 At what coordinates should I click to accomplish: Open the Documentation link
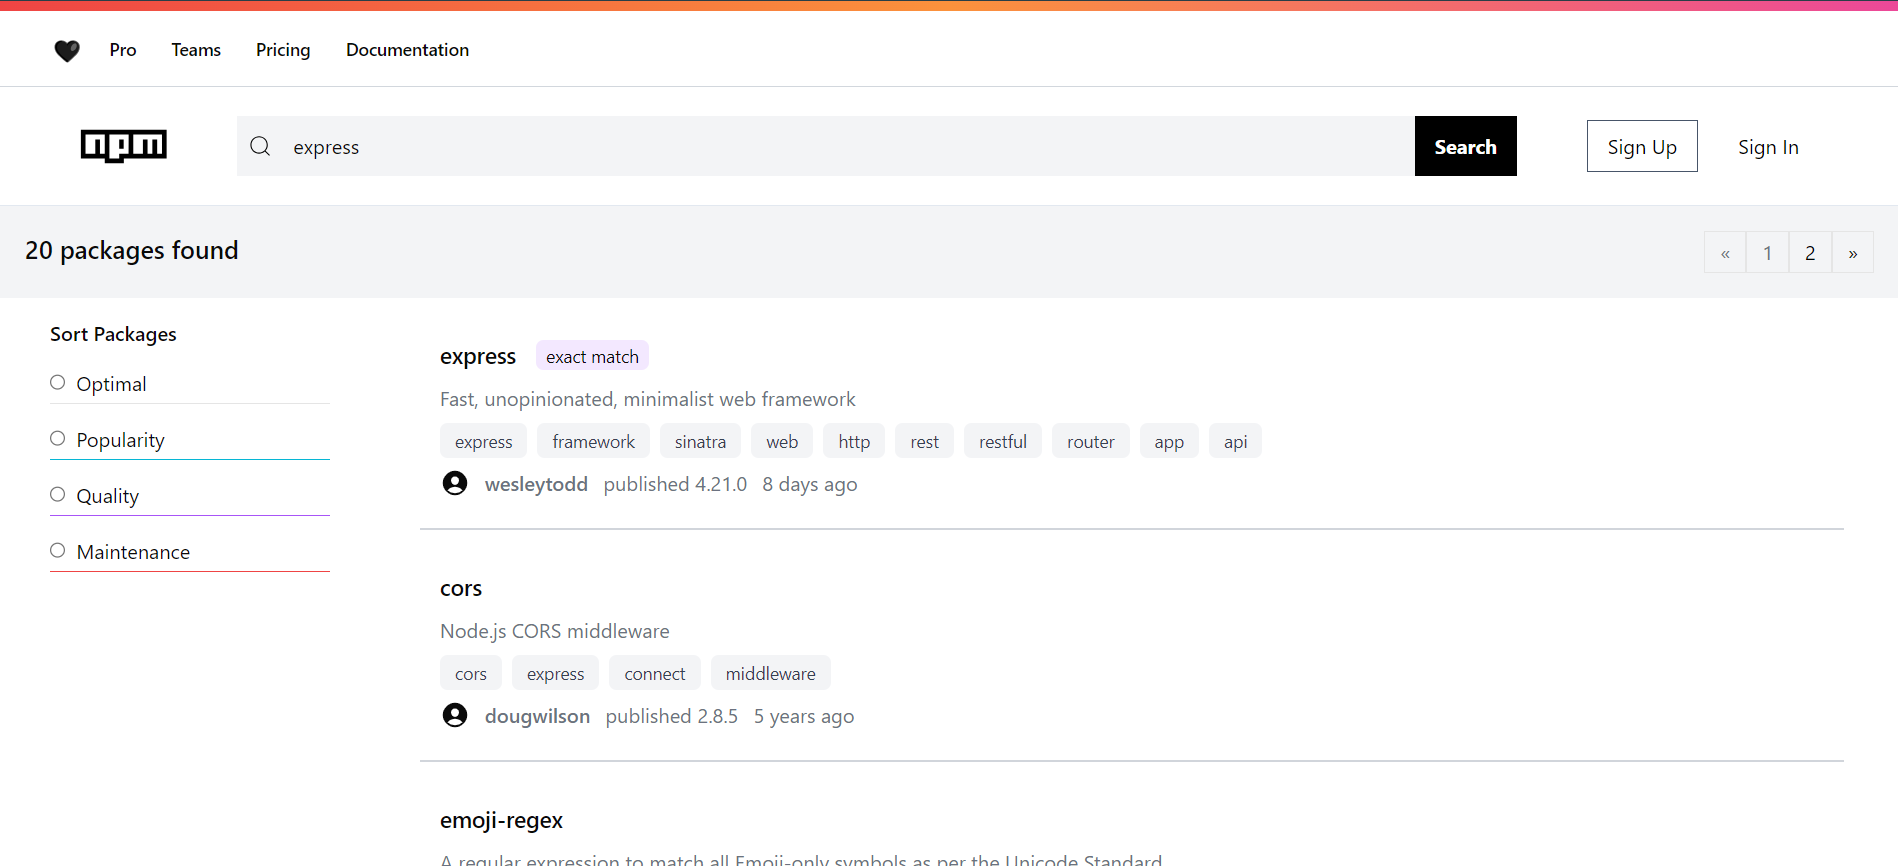[407, 50]
